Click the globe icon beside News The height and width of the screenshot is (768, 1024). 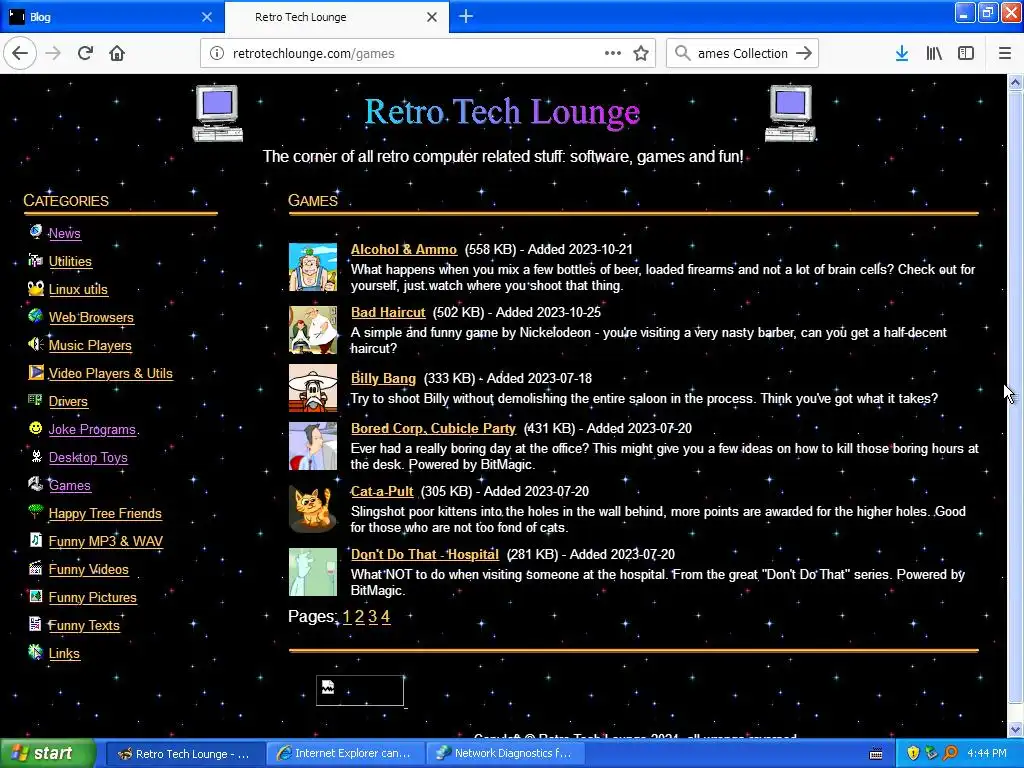pyautogui.click(x=35, y=231)
